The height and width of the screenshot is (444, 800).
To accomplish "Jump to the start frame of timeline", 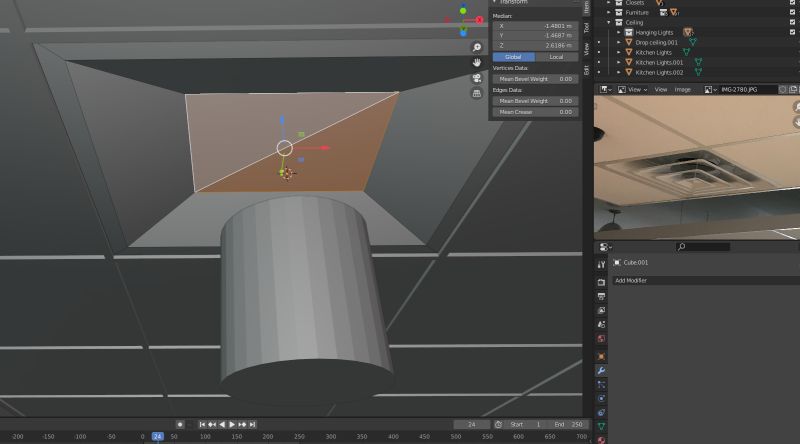I will point(202,424).
